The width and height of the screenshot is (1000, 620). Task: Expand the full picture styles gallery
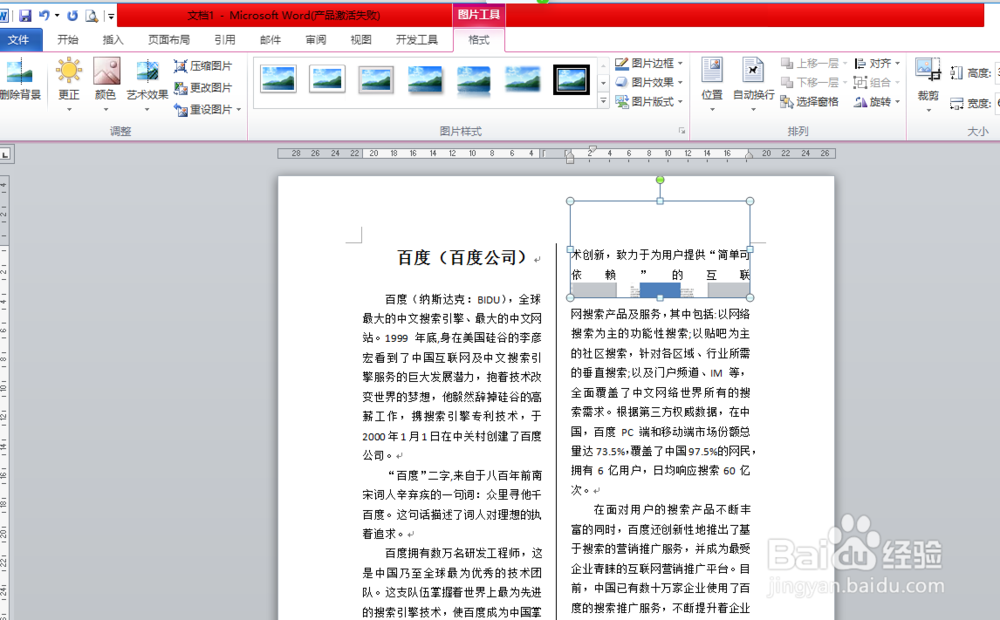pyautogui.click(x=603, y=101)
